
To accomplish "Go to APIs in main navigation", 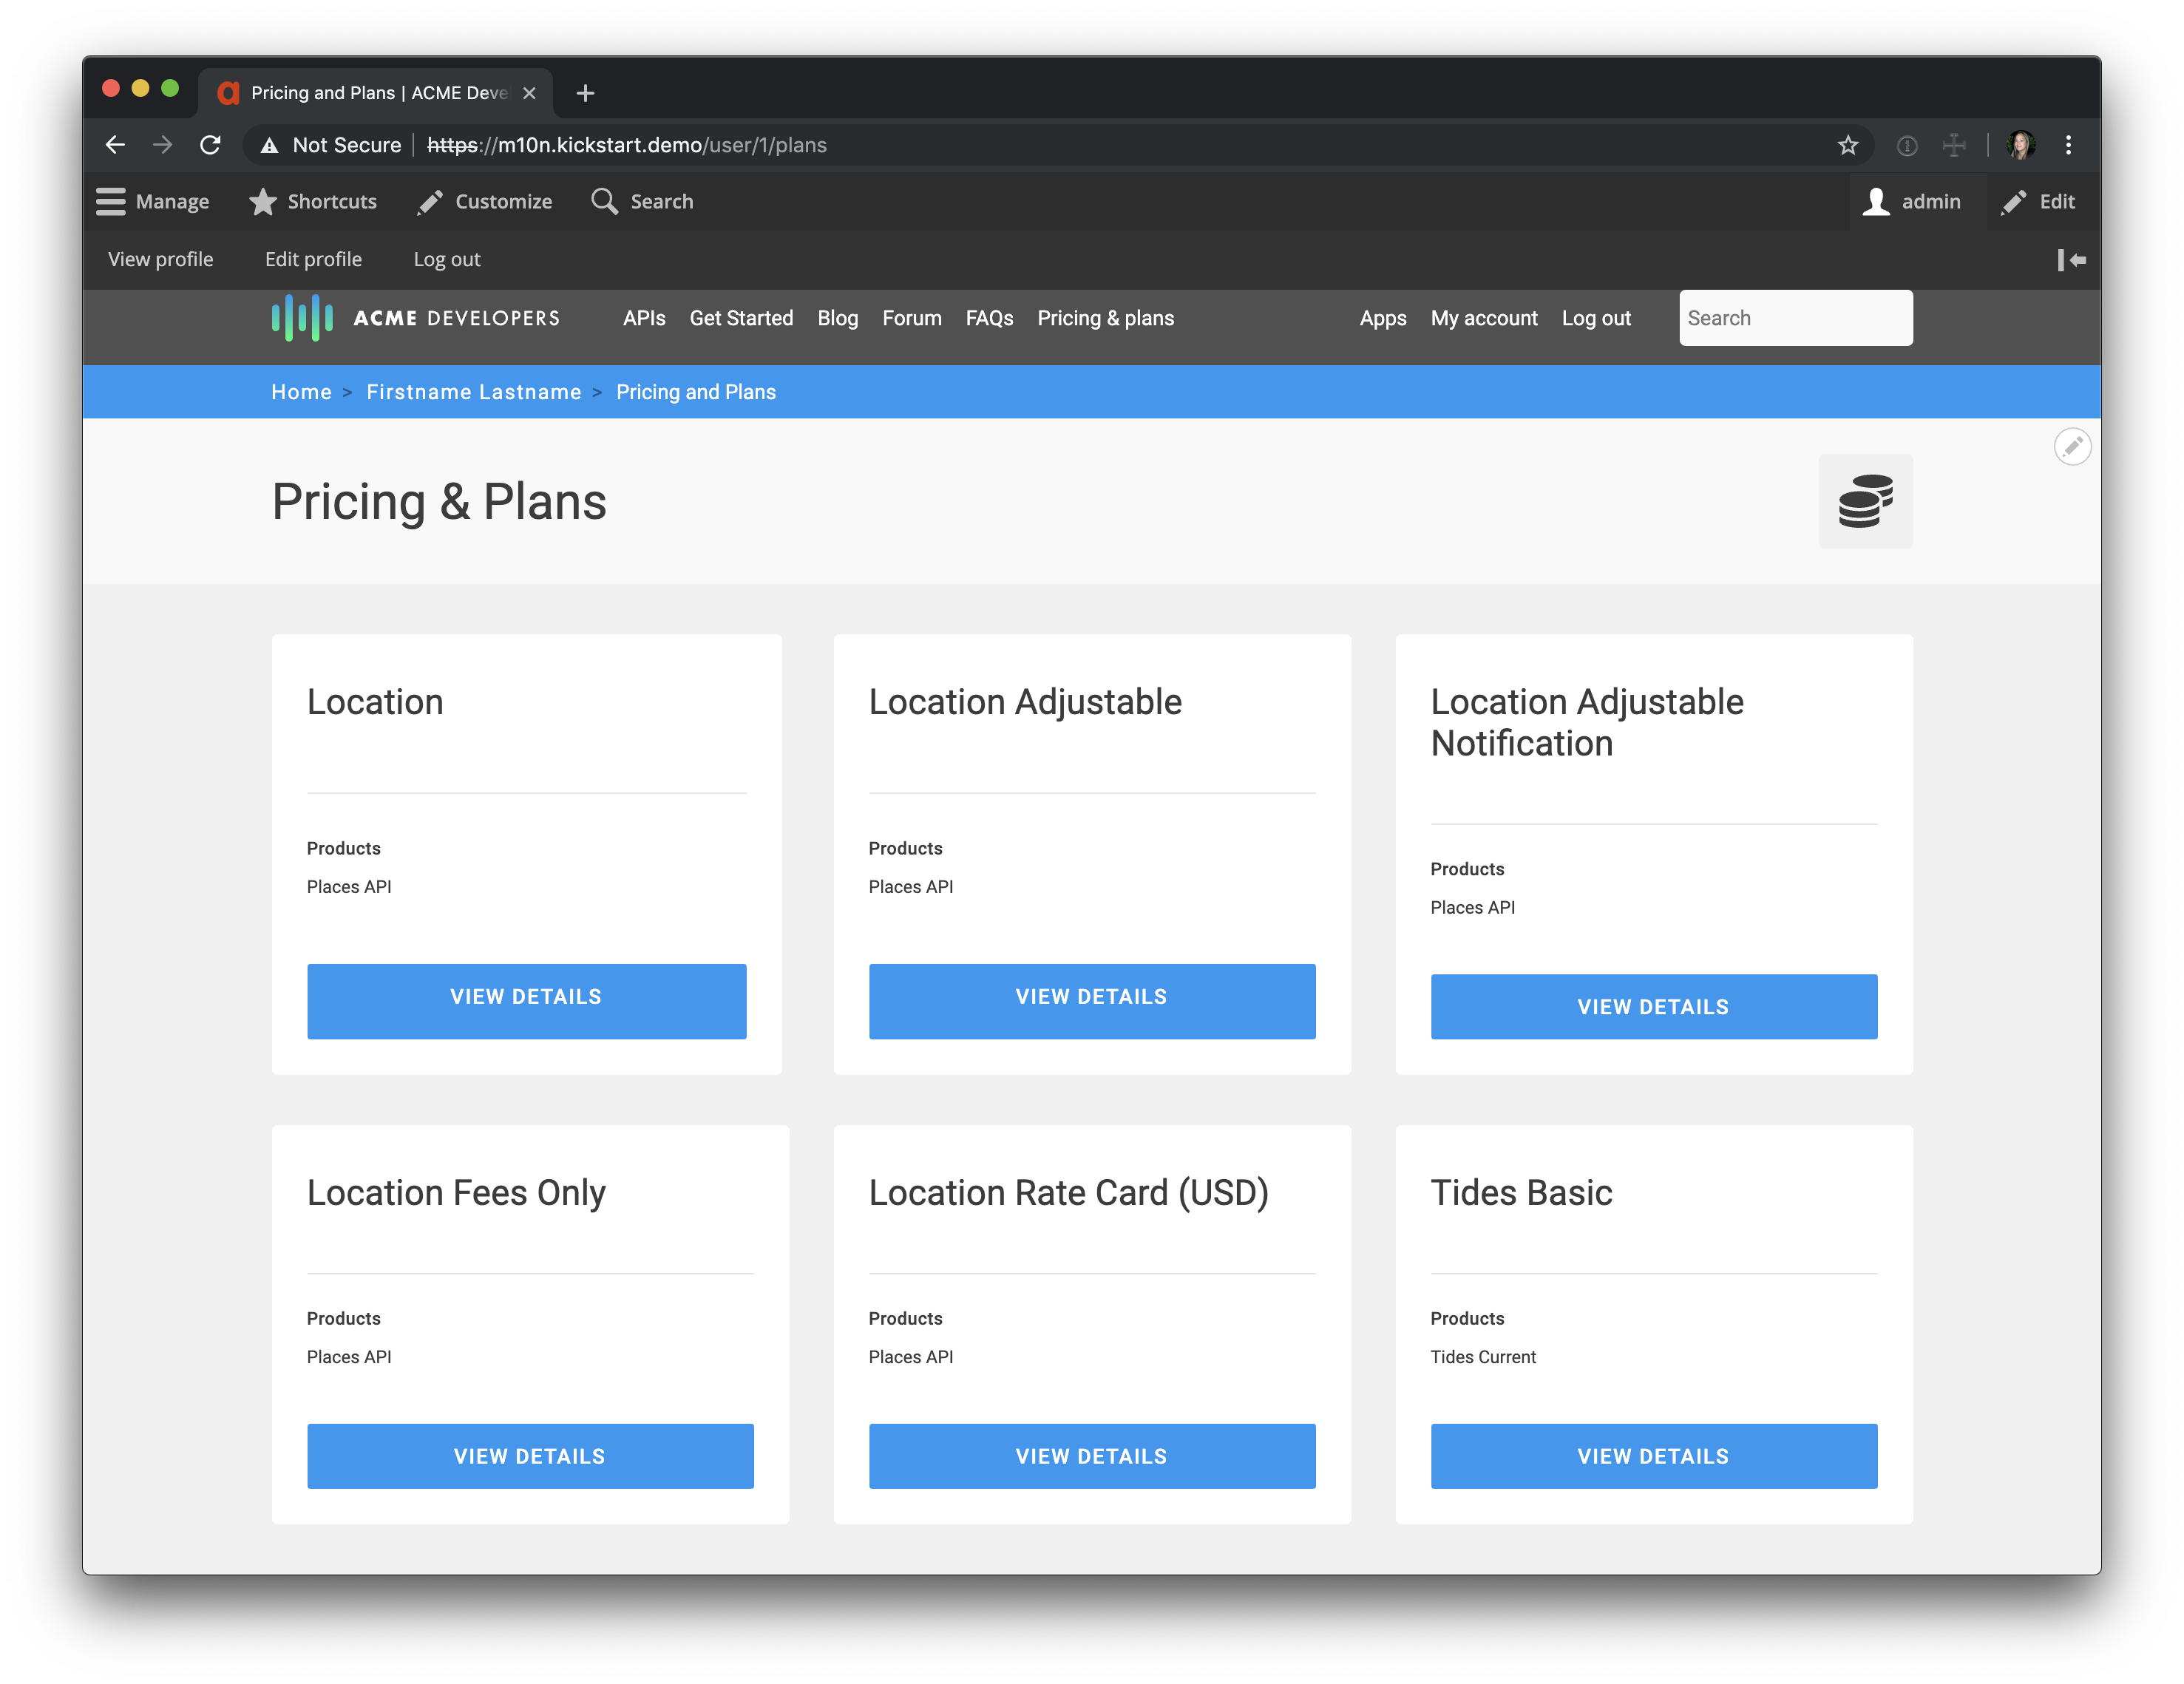I will coord(643,318).
